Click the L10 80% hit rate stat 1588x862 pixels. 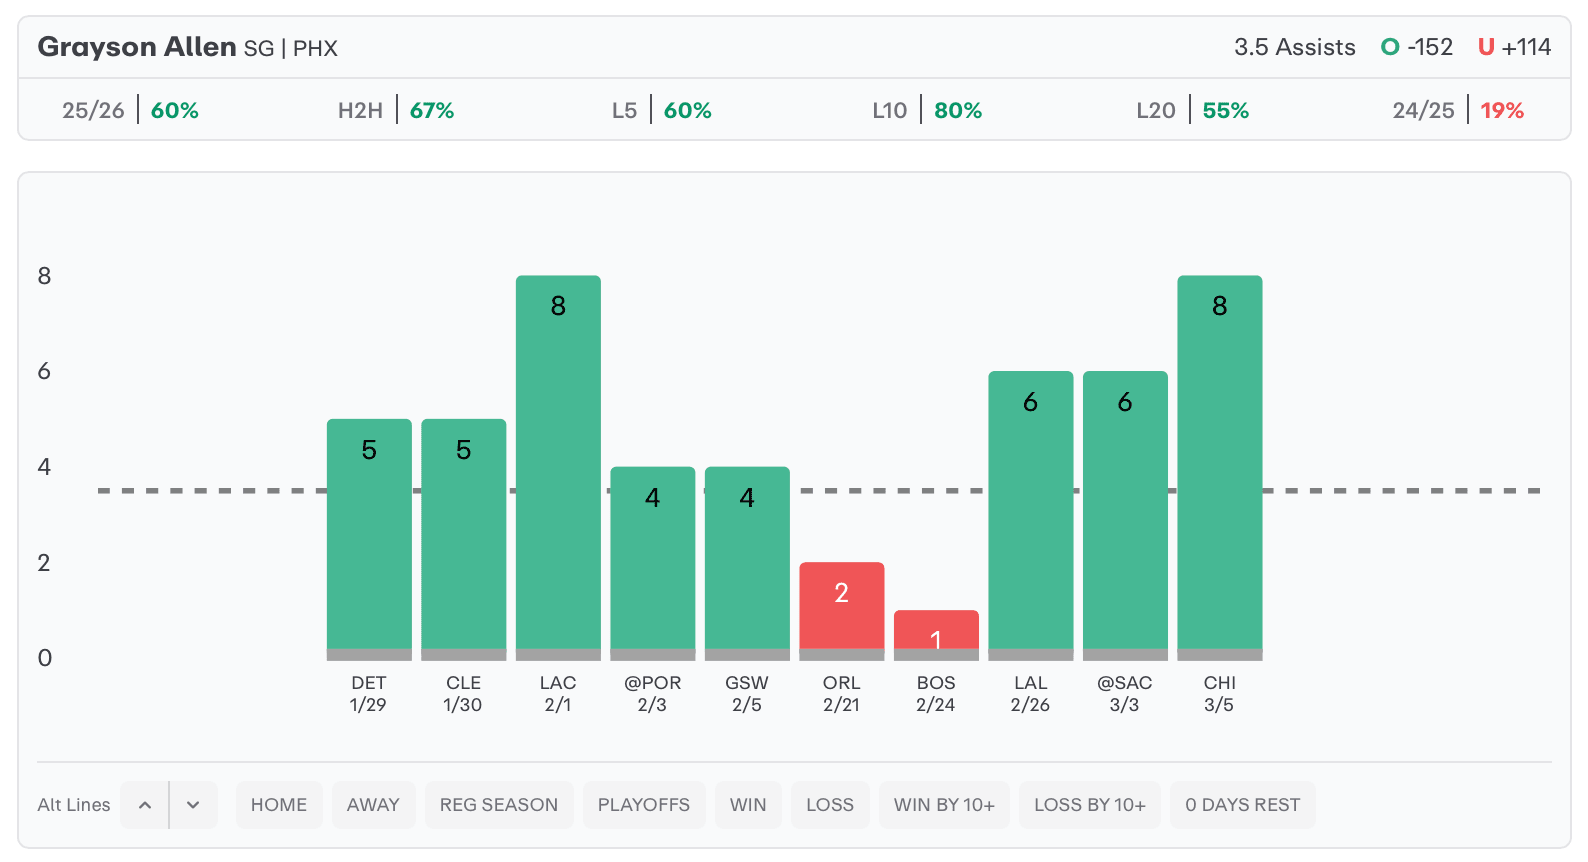927,110
